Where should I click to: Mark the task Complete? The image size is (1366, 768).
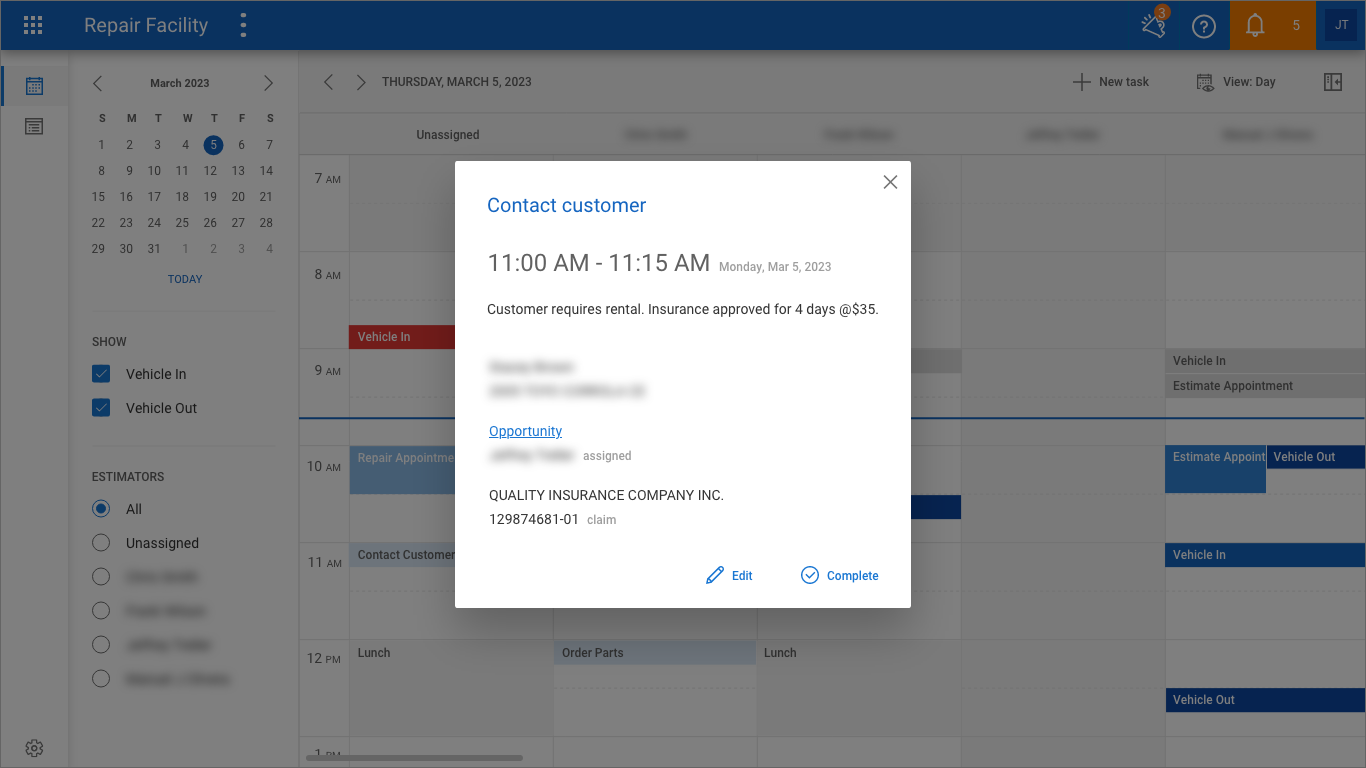[x=839, y=575]
